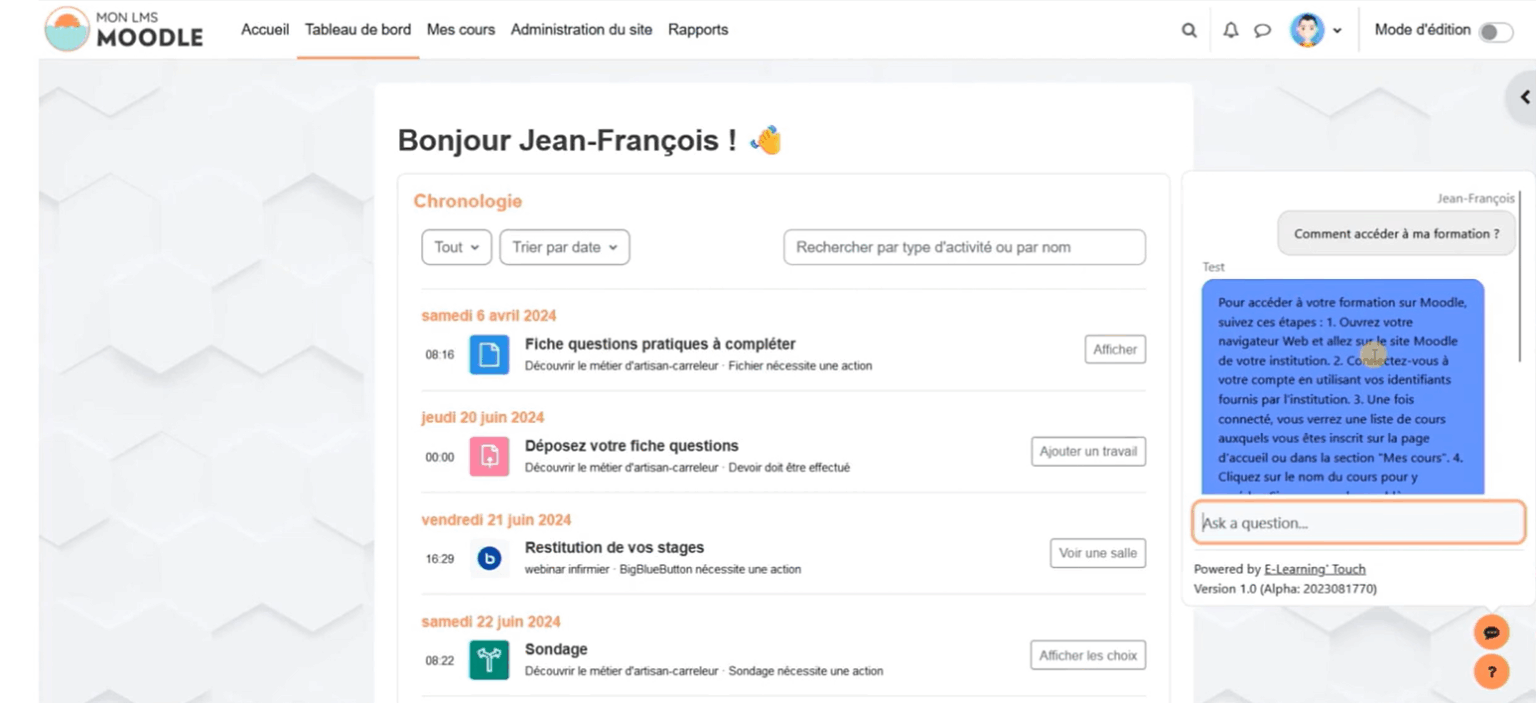
Task: Open the Sondage activity icon
Action: tap(489, 660)
